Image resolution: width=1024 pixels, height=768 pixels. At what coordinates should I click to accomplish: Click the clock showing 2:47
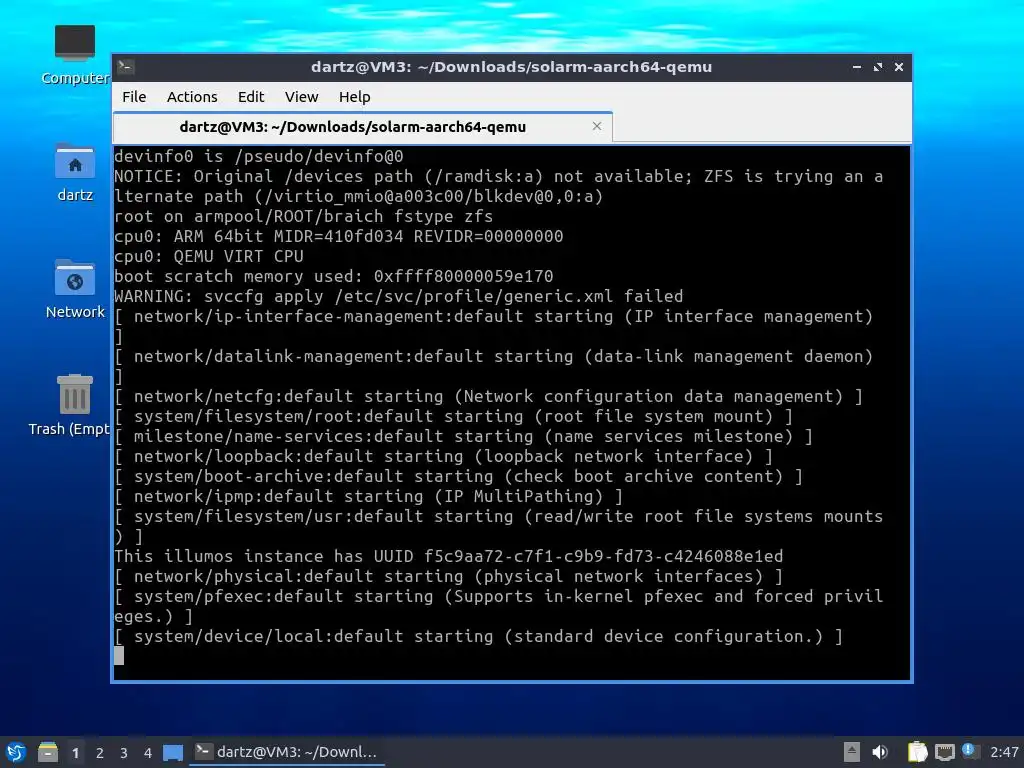tap(1004, 752)
